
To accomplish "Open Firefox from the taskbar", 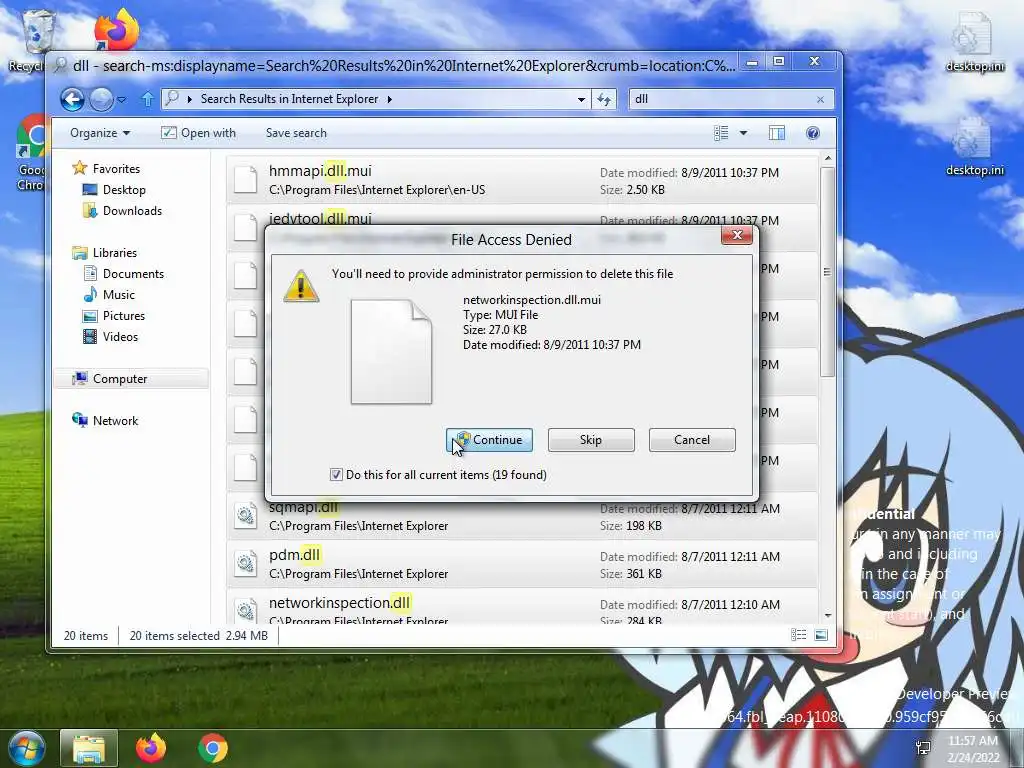I will pos(151,748).
